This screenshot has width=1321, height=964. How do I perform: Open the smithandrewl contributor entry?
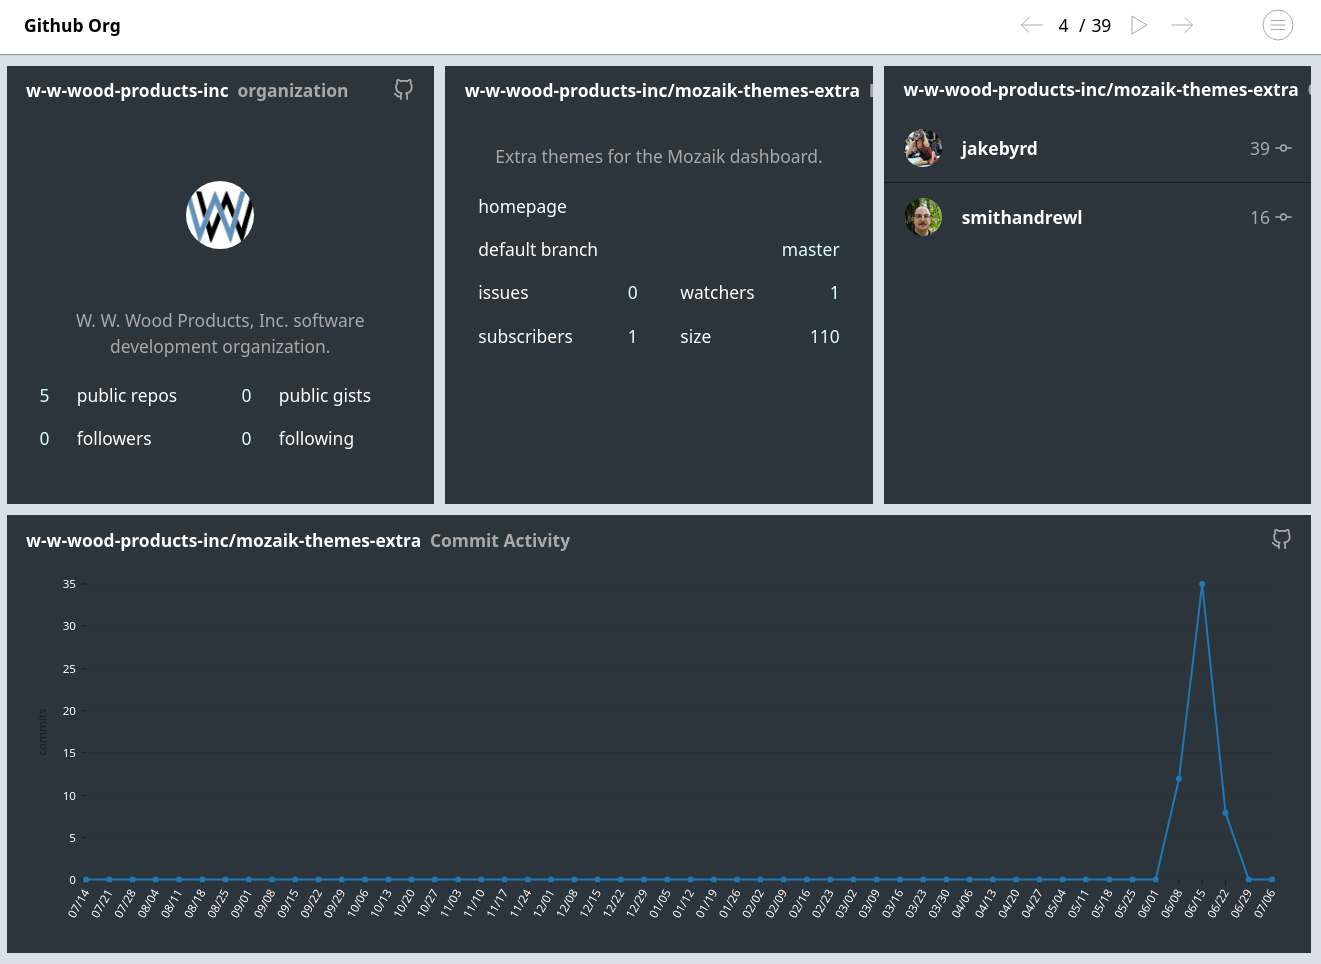(1097, 217)
